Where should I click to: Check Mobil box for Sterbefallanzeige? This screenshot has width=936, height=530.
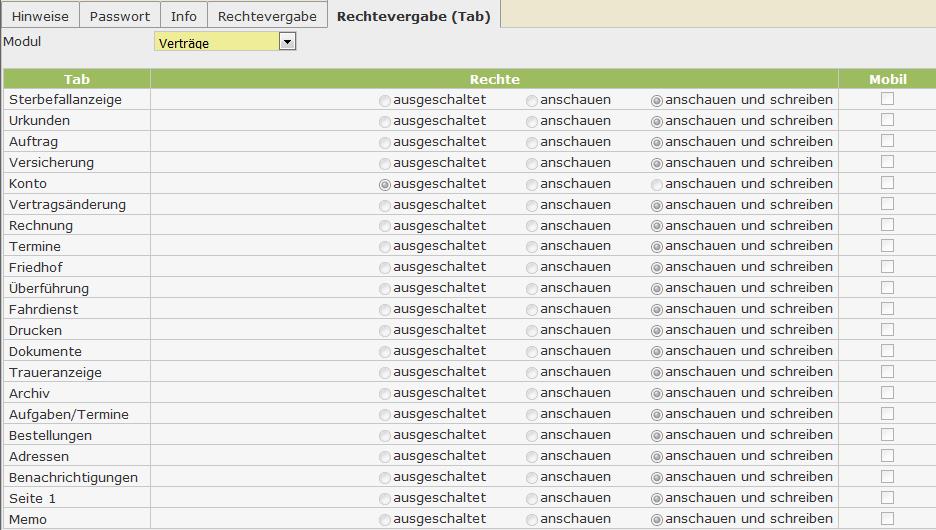pyautogui.click(x=887, y=99)
